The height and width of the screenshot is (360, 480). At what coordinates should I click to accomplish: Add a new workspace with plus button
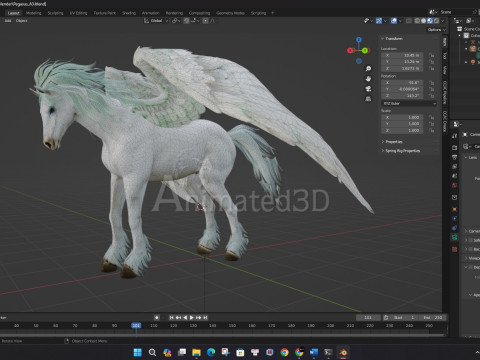coord(272,13)
